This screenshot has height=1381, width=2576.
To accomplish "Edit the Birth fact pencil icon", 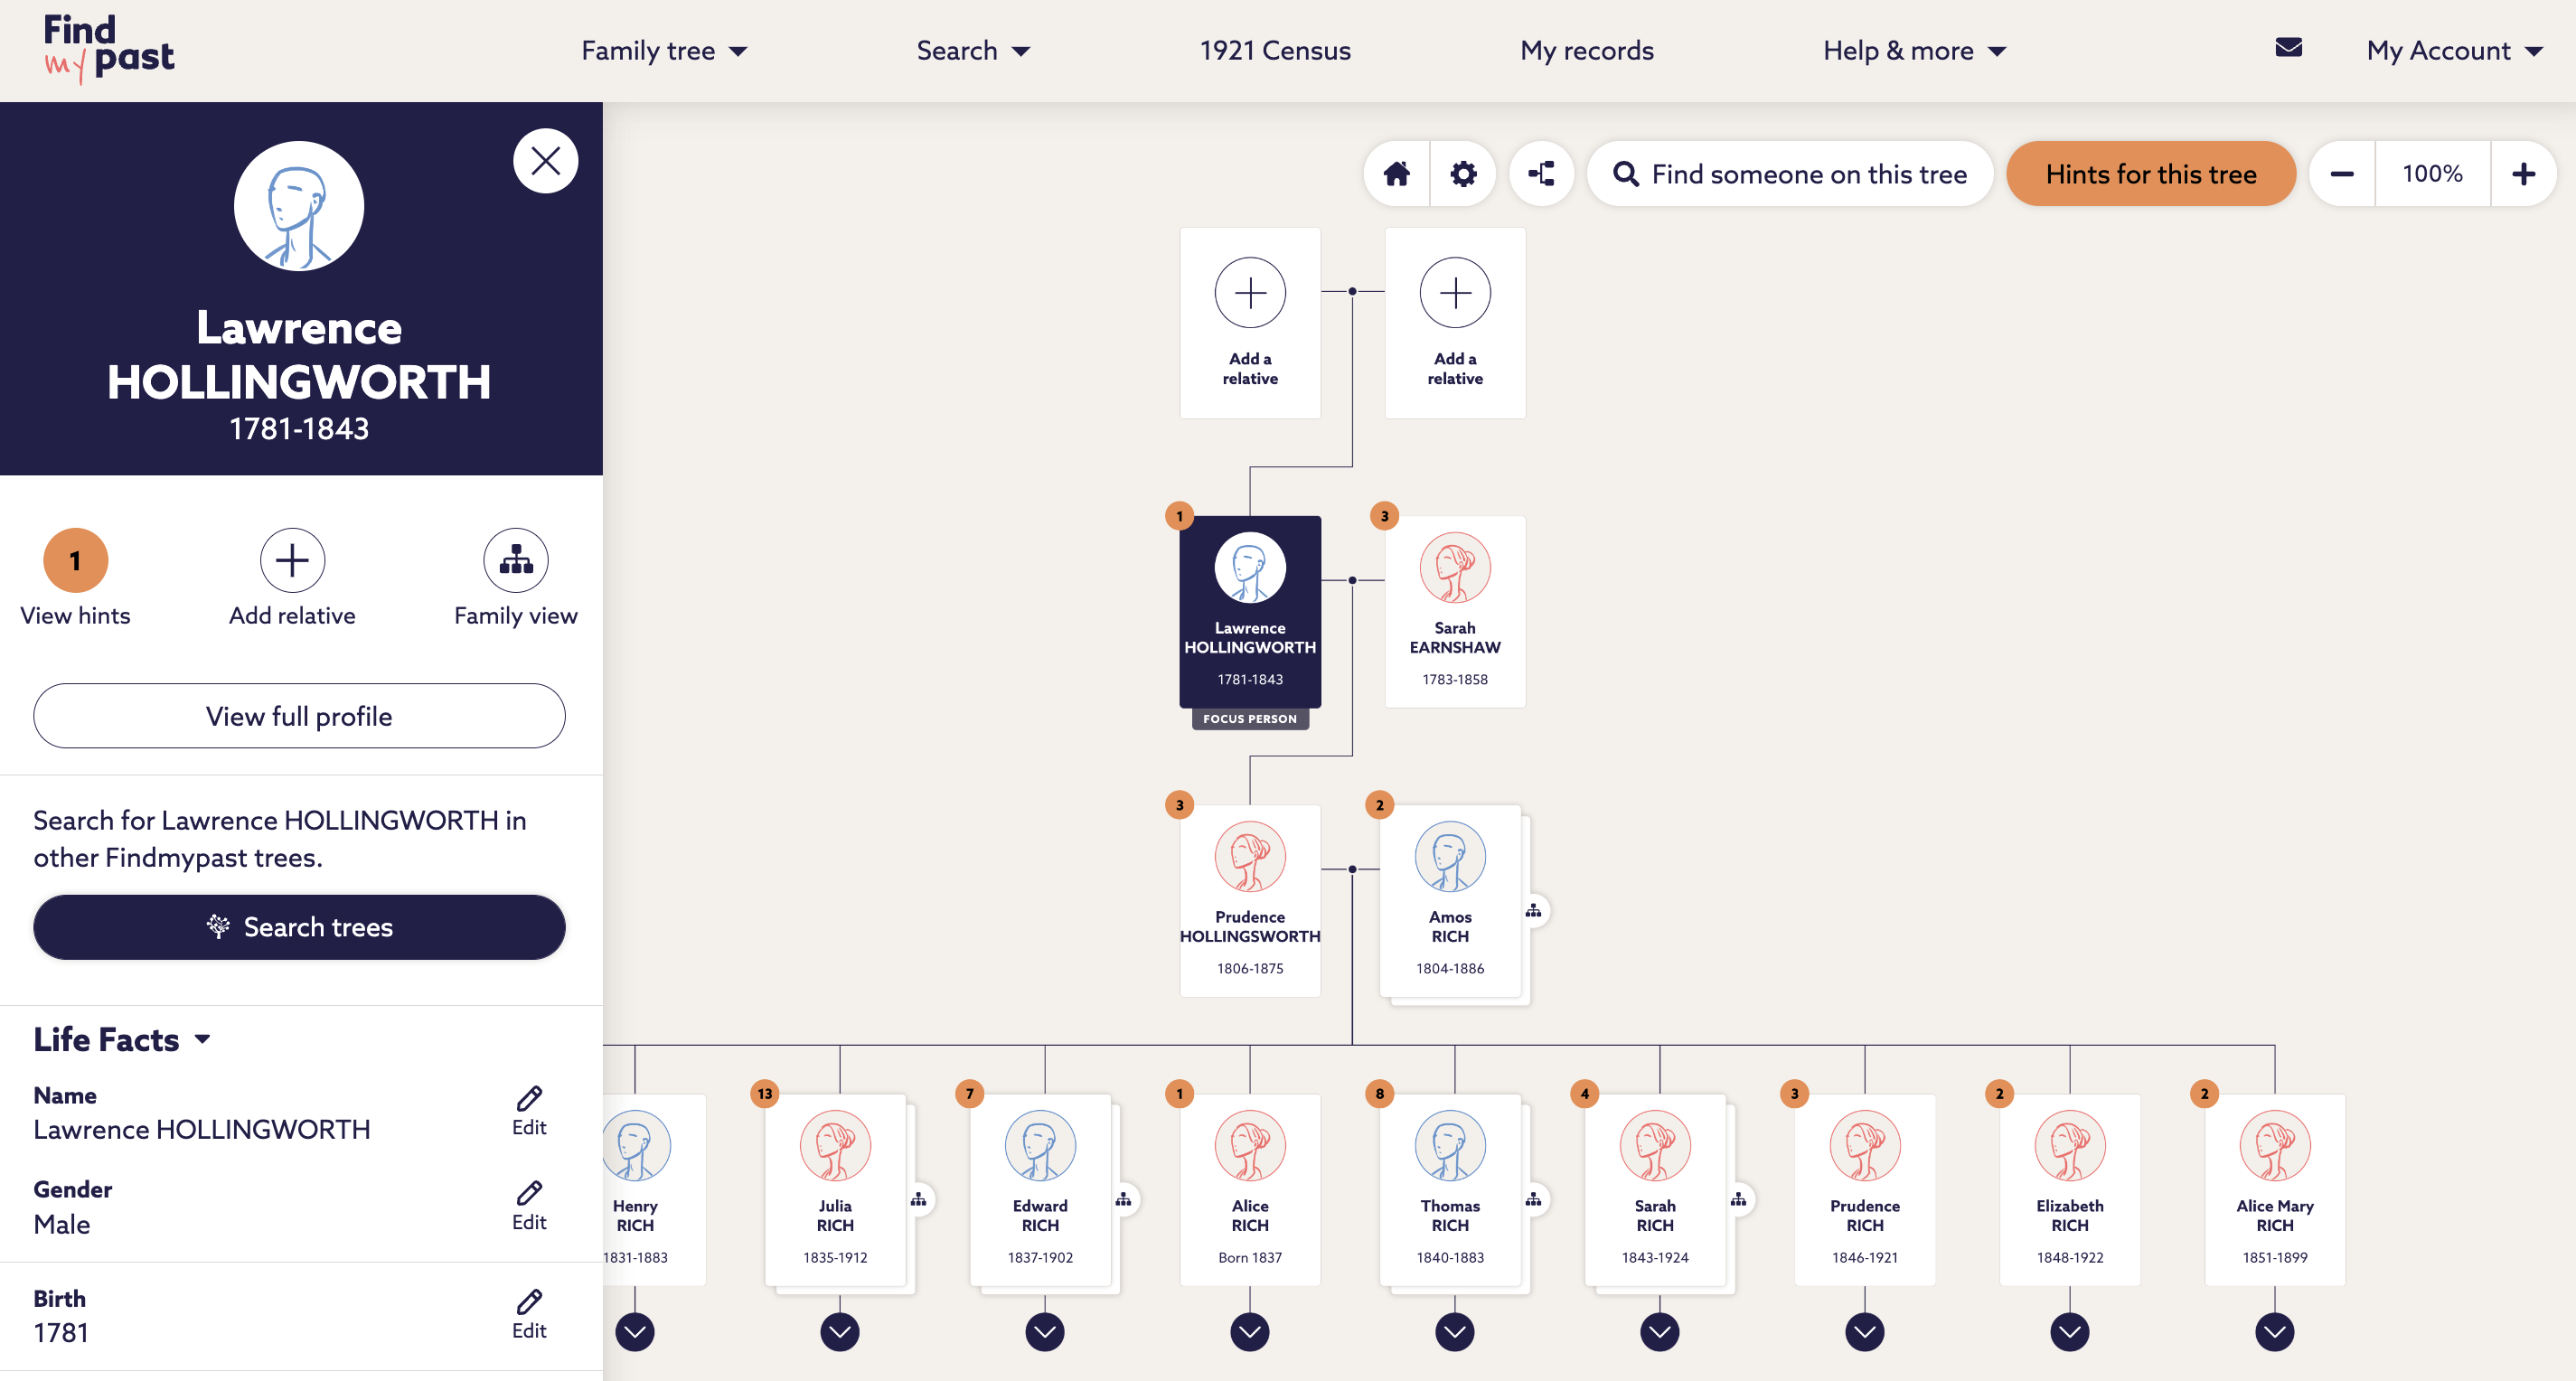I will point(529,1301).
